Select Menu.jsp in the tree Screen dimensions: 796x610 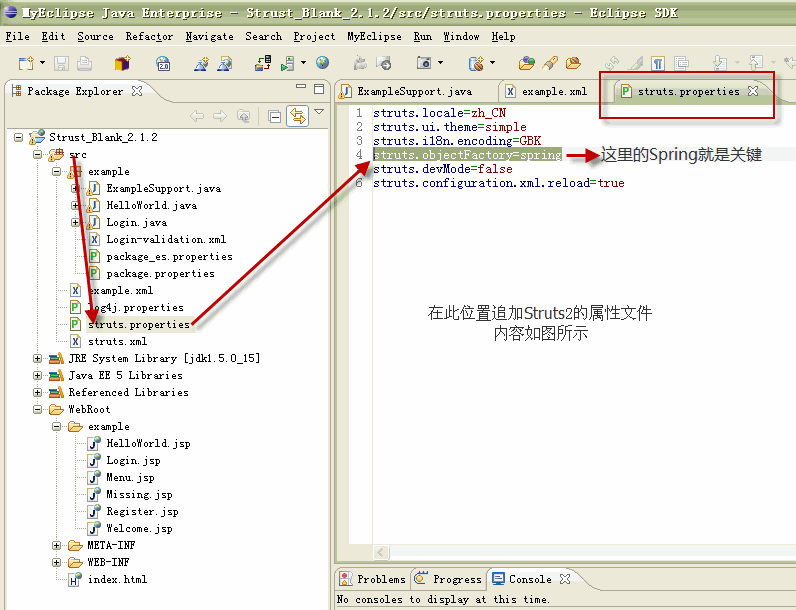click(x=130, y=478)
